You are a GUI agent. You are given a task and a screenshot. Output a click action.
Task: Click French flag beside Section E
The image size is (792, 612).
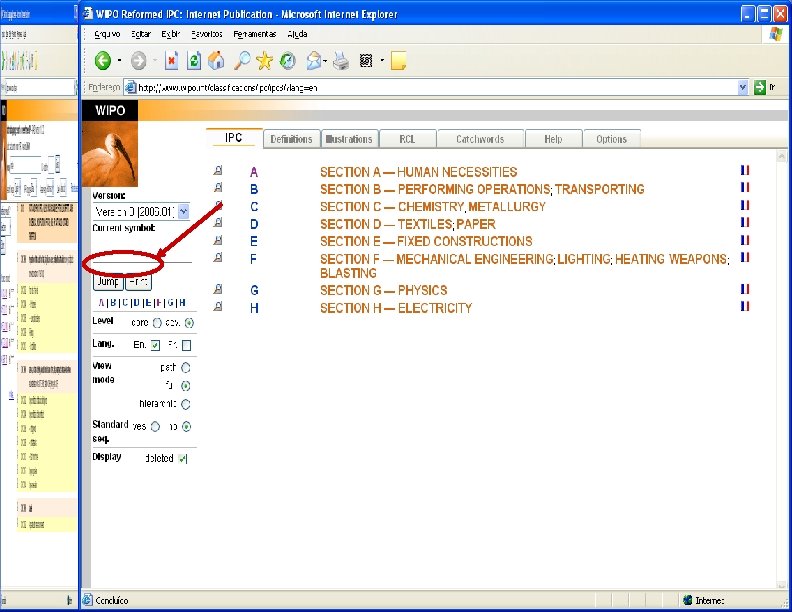[745, 240]
